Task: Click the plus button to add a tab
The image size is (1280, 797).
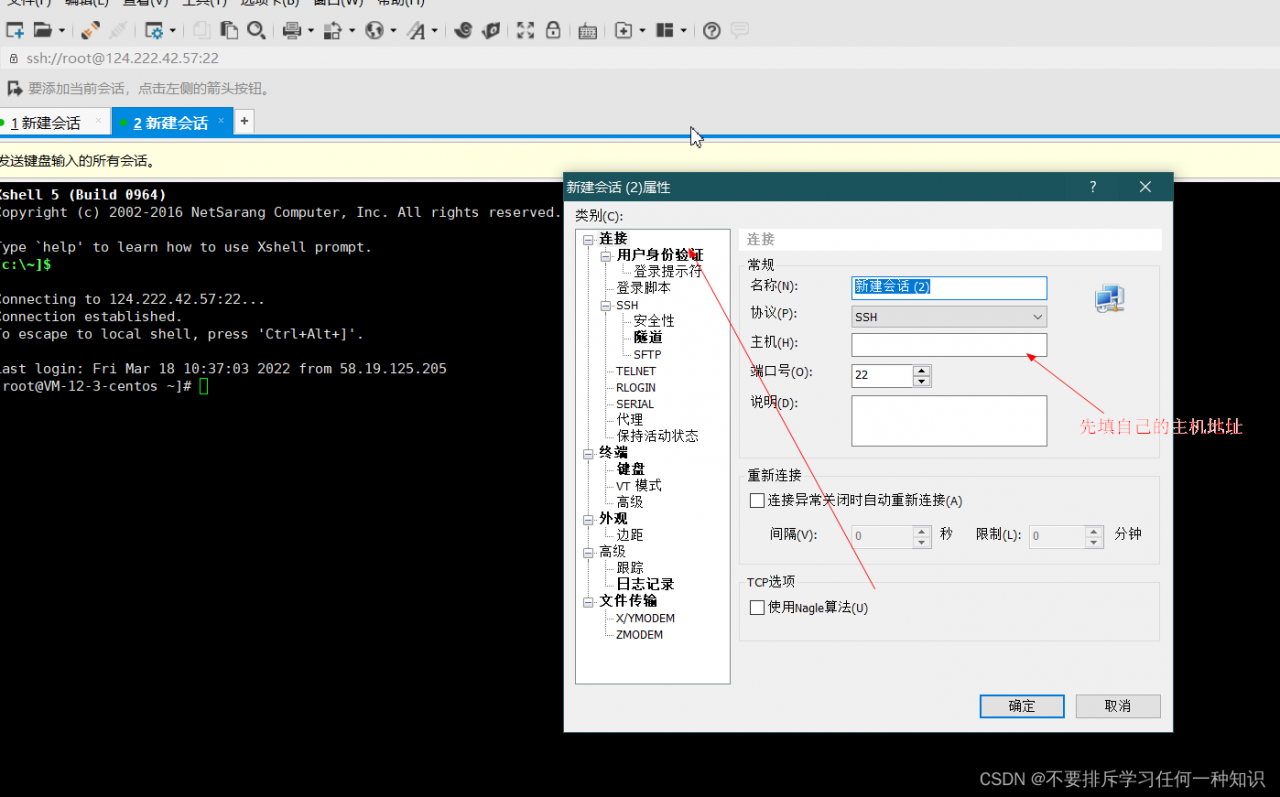Action: 244,121
